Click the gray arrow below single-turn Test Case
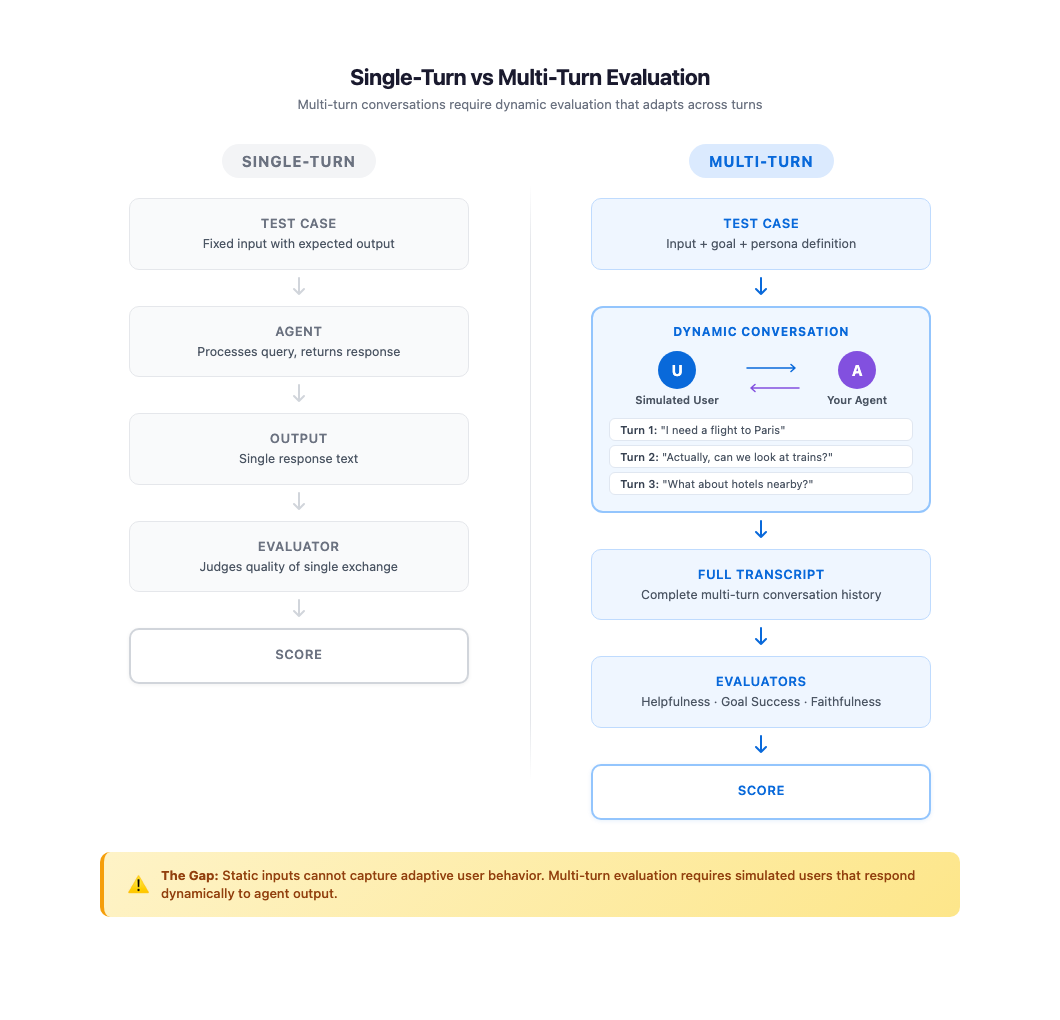This screenshot has width=1060, height=1020. click(299, 287)
